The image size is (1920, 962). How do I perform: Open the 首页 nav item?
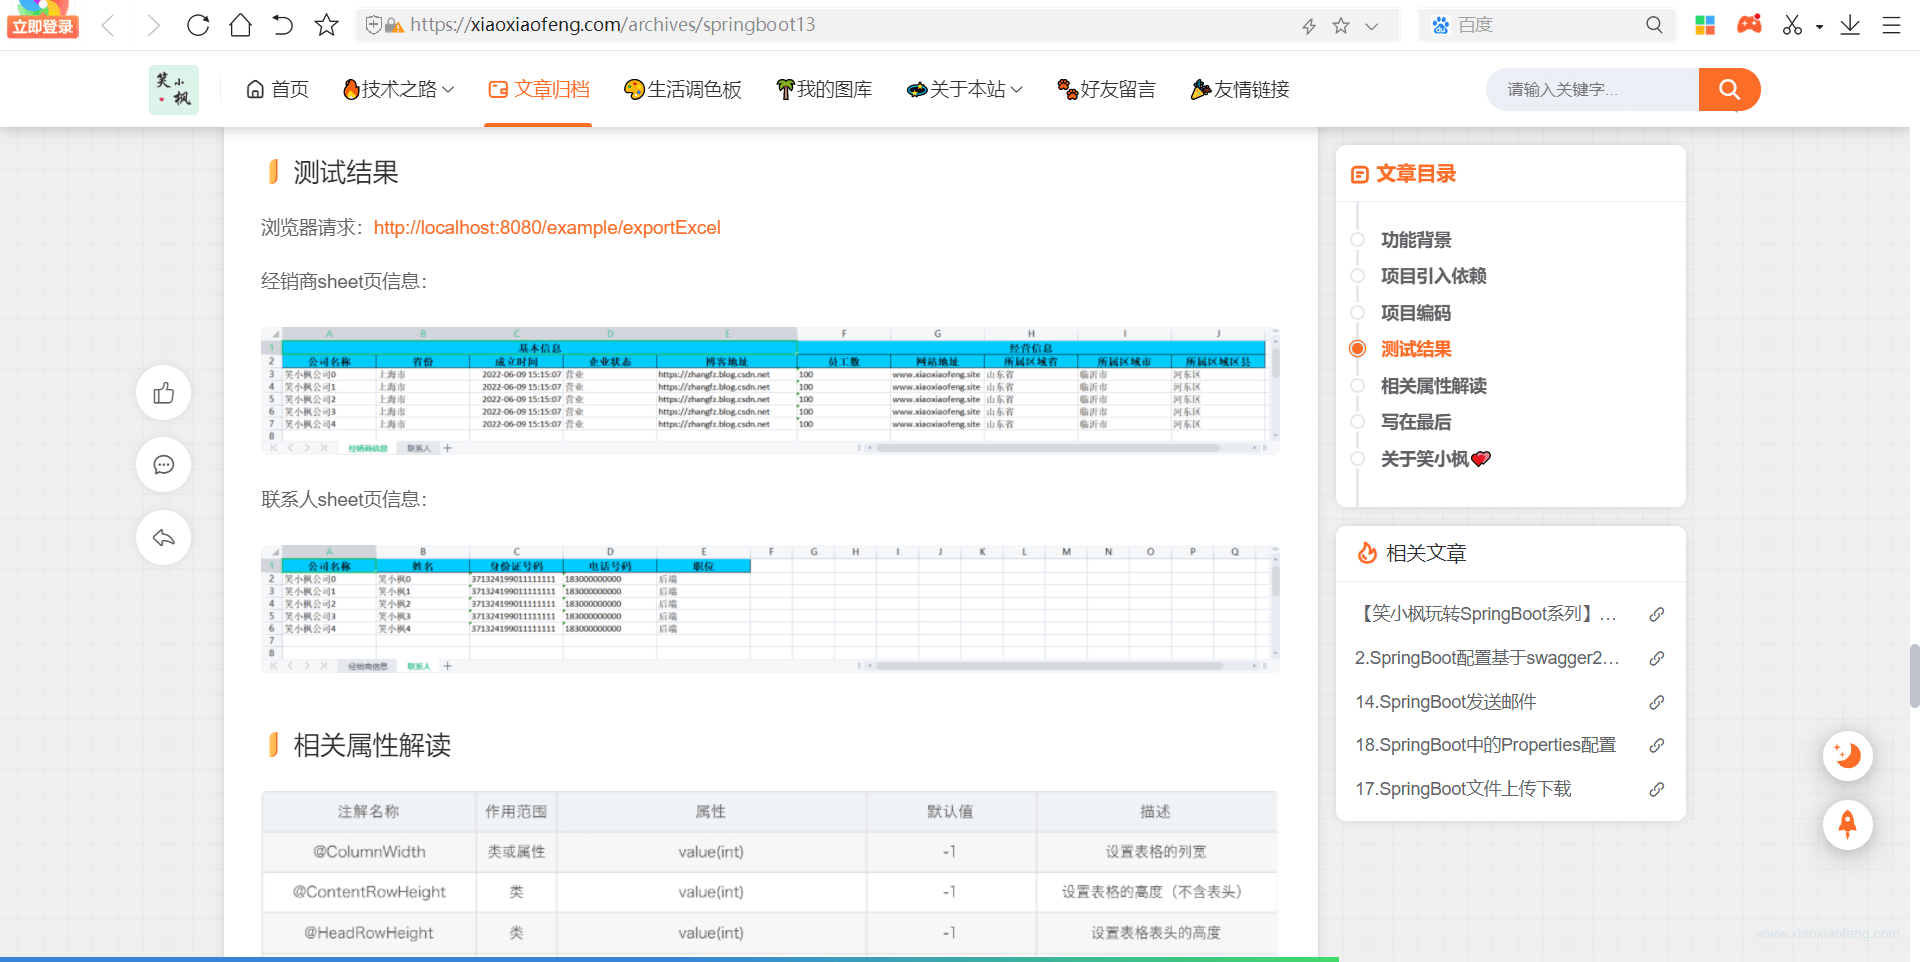coord(277,89)
